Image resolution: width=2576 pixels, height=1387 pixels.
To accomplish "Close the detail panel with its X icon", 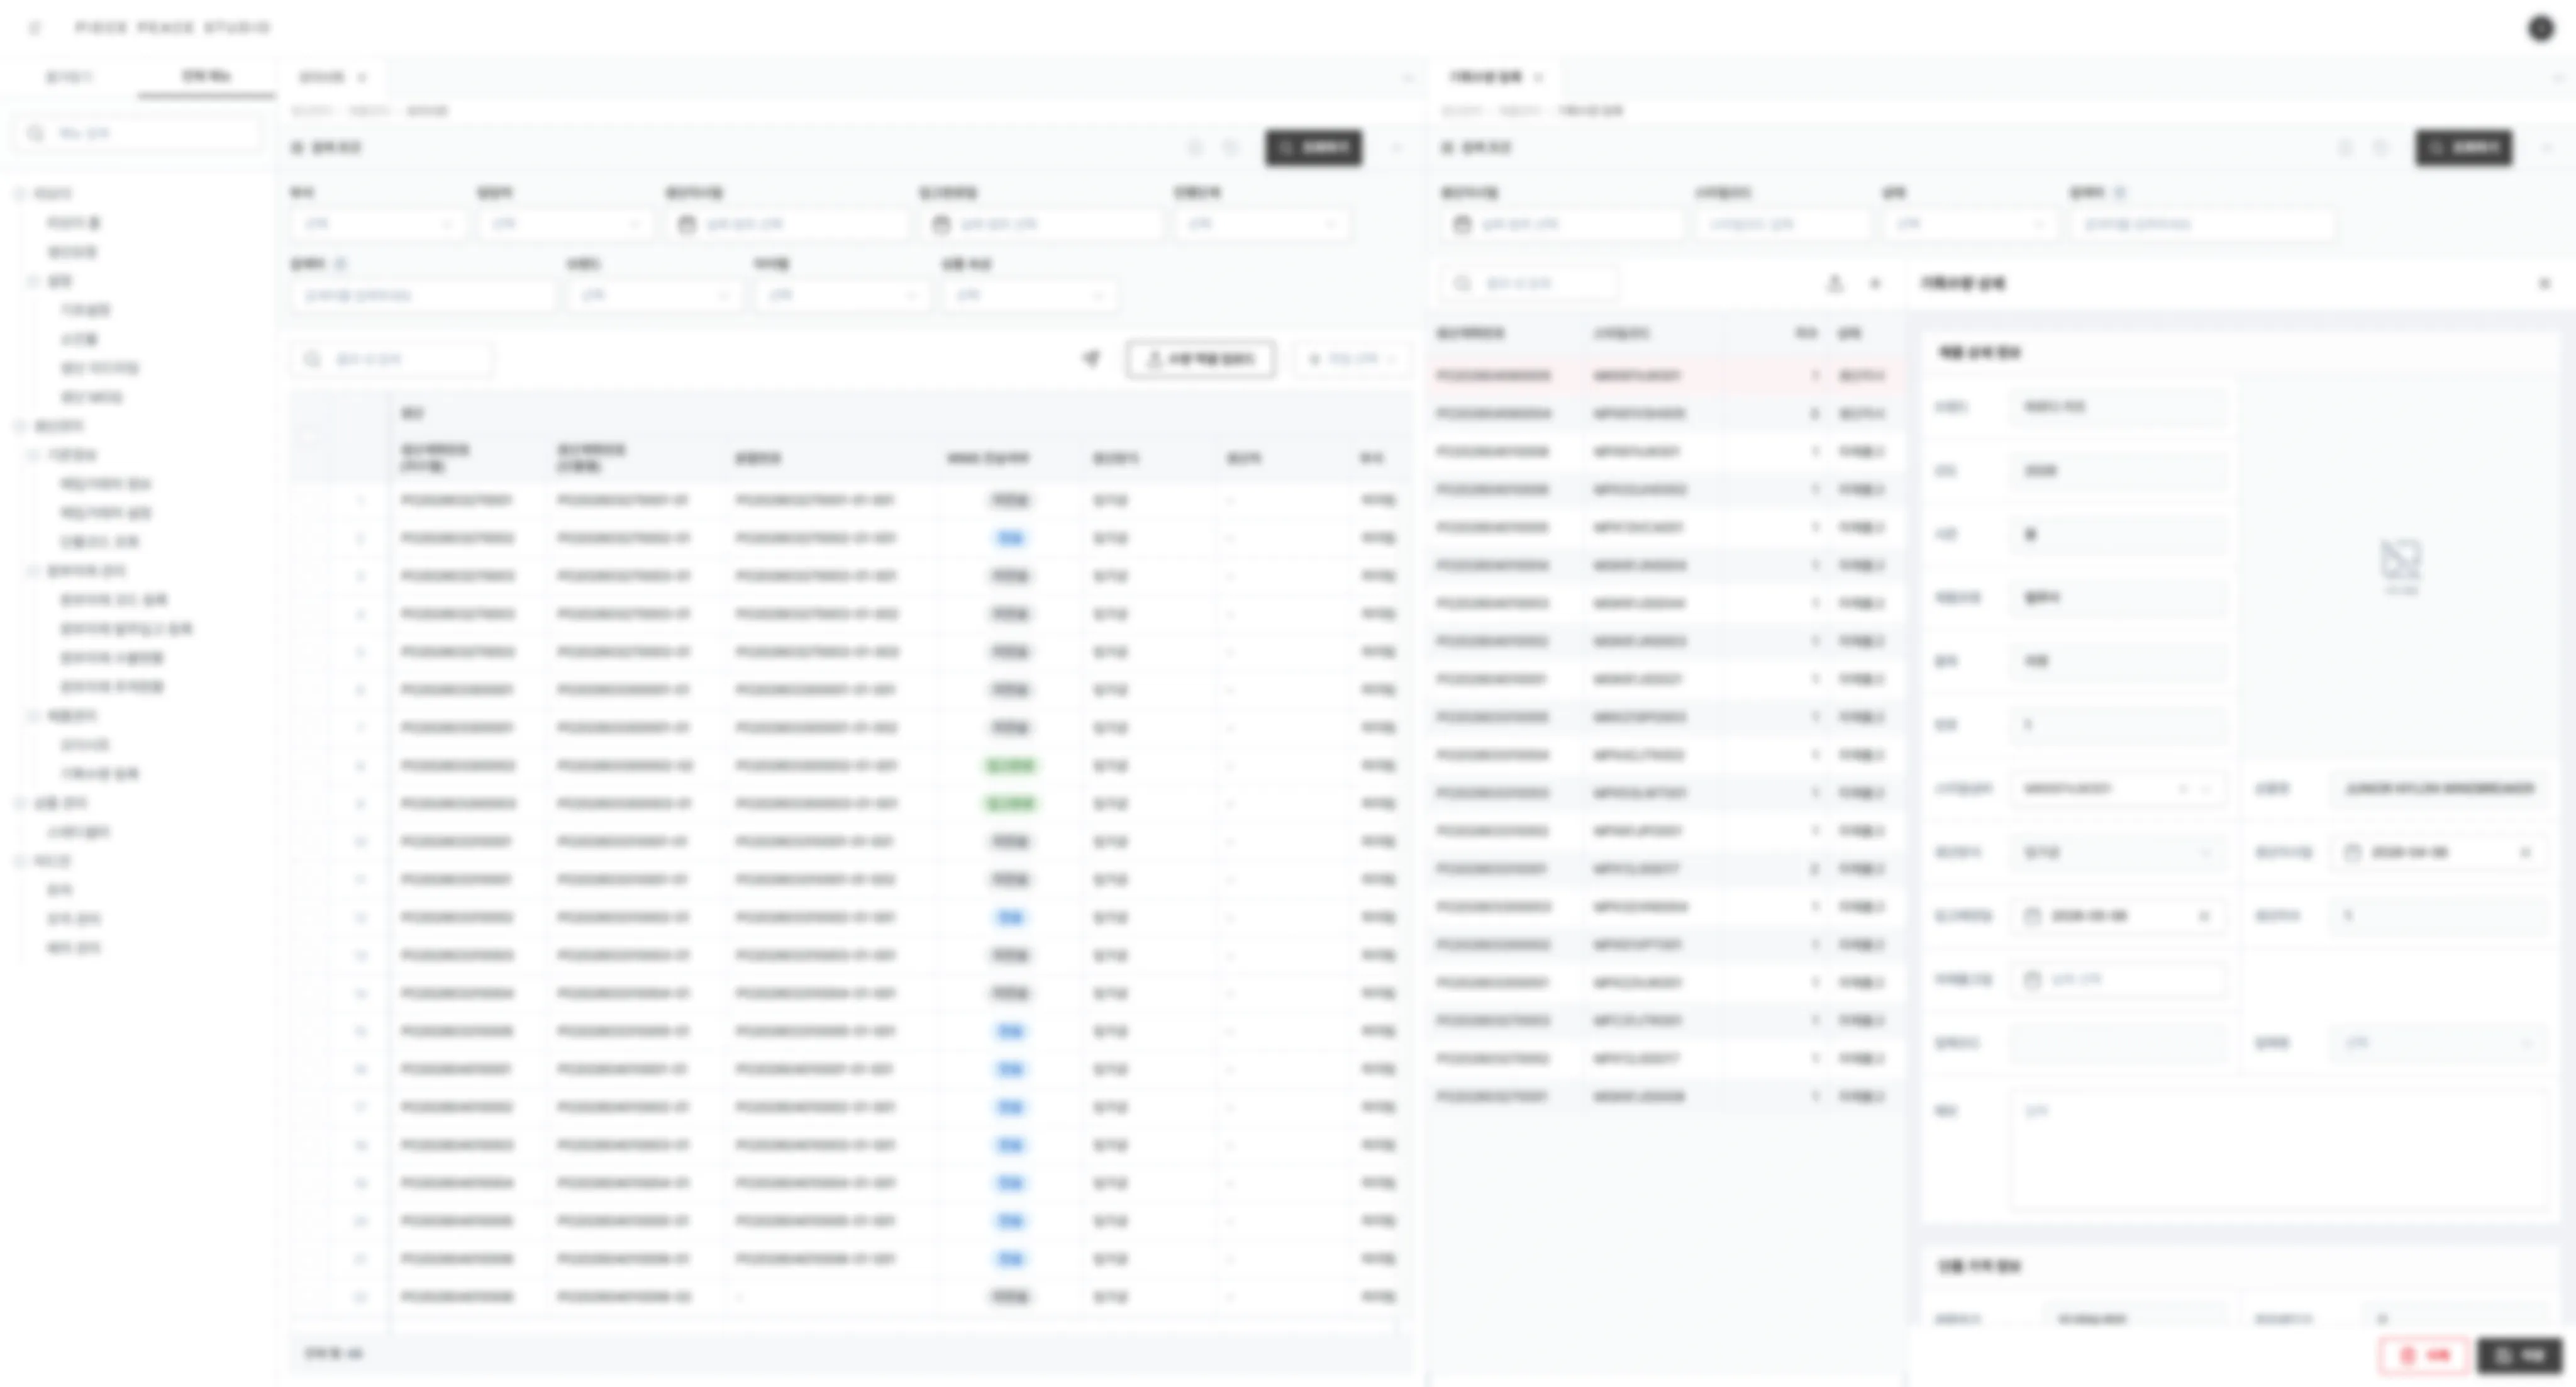I will pyautogui.click(x=2545, y=284).
